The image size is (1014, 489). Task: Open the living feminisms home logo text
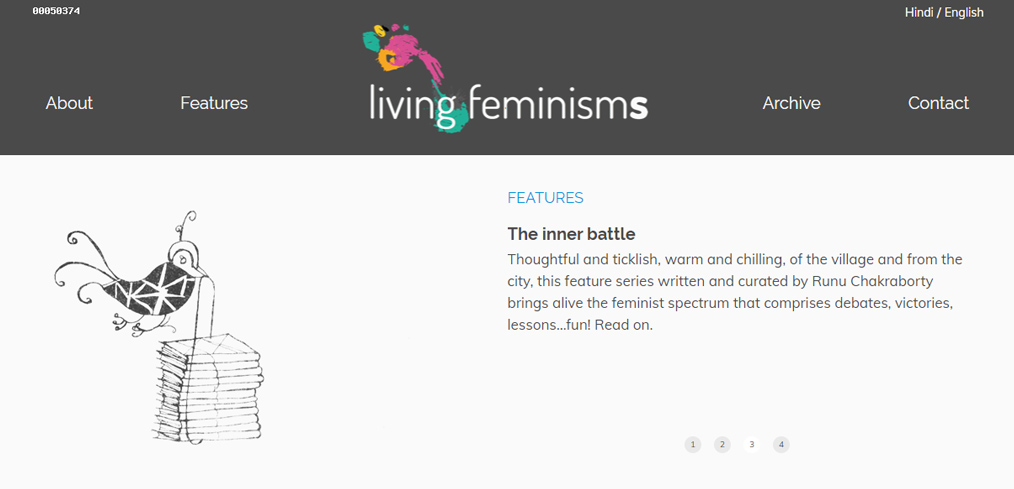click(x=508, y=104)
